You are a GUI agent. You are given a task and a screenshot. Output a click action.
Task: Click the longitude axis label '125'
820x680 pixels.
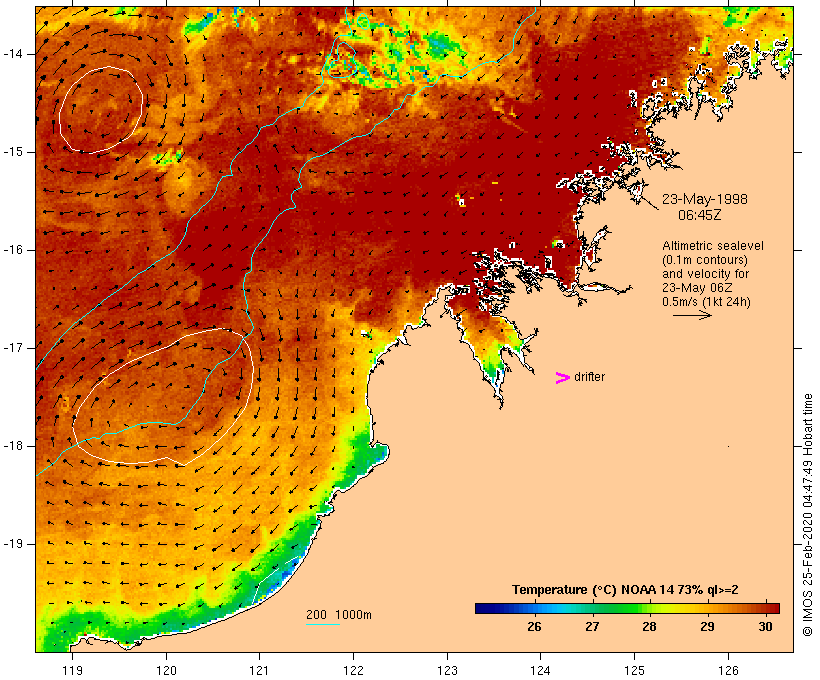[x=635, y=670]
